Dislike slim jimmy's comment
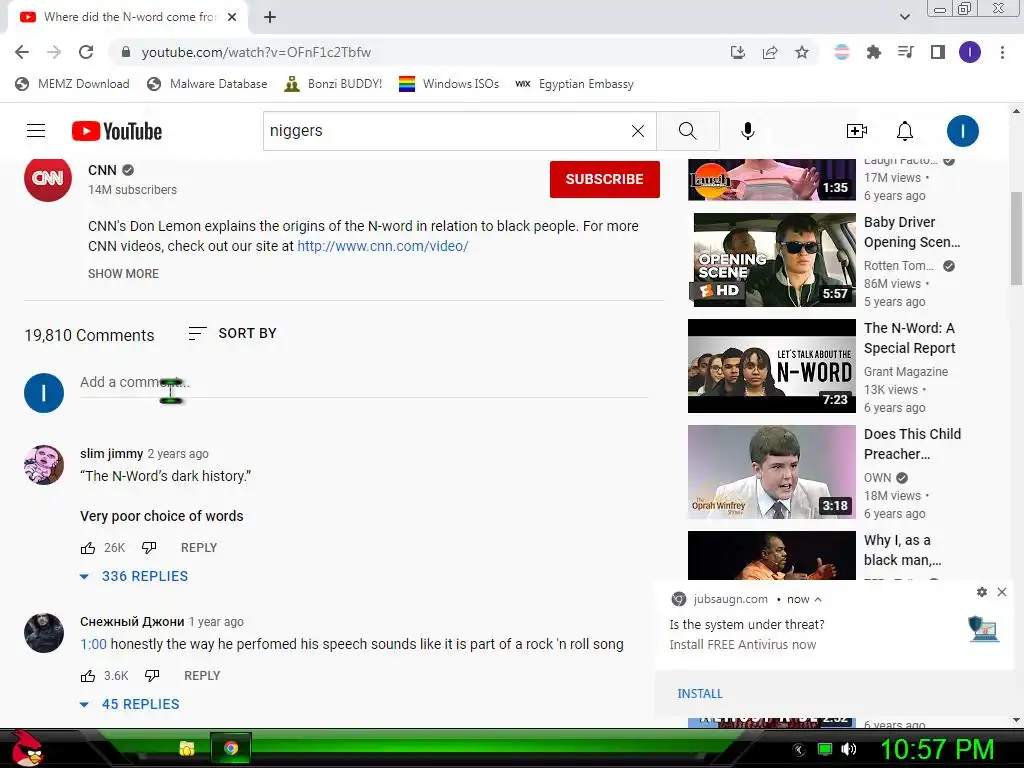The height and width of the screenshot is (768, 1024). tap(149, 547)
